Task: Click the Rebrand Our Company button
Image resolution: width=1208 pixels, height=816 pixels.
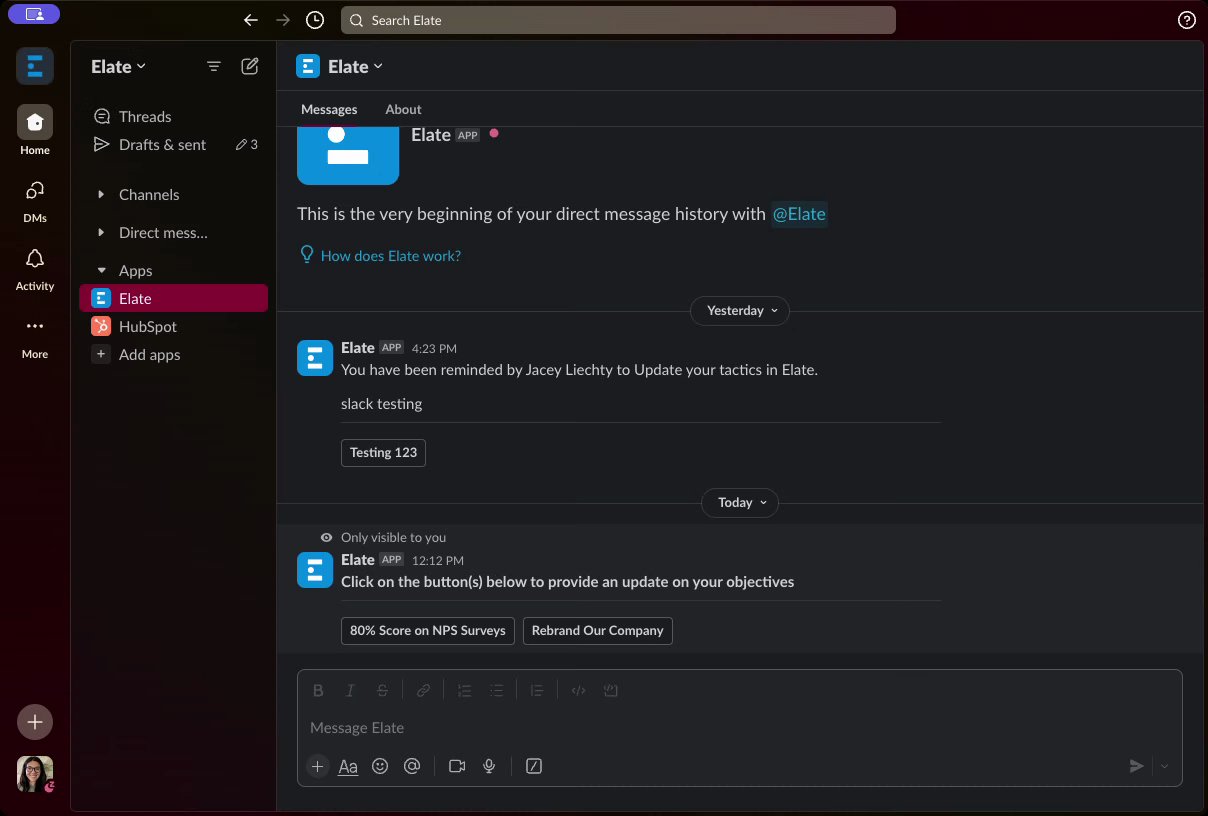Action: point(598,631)
